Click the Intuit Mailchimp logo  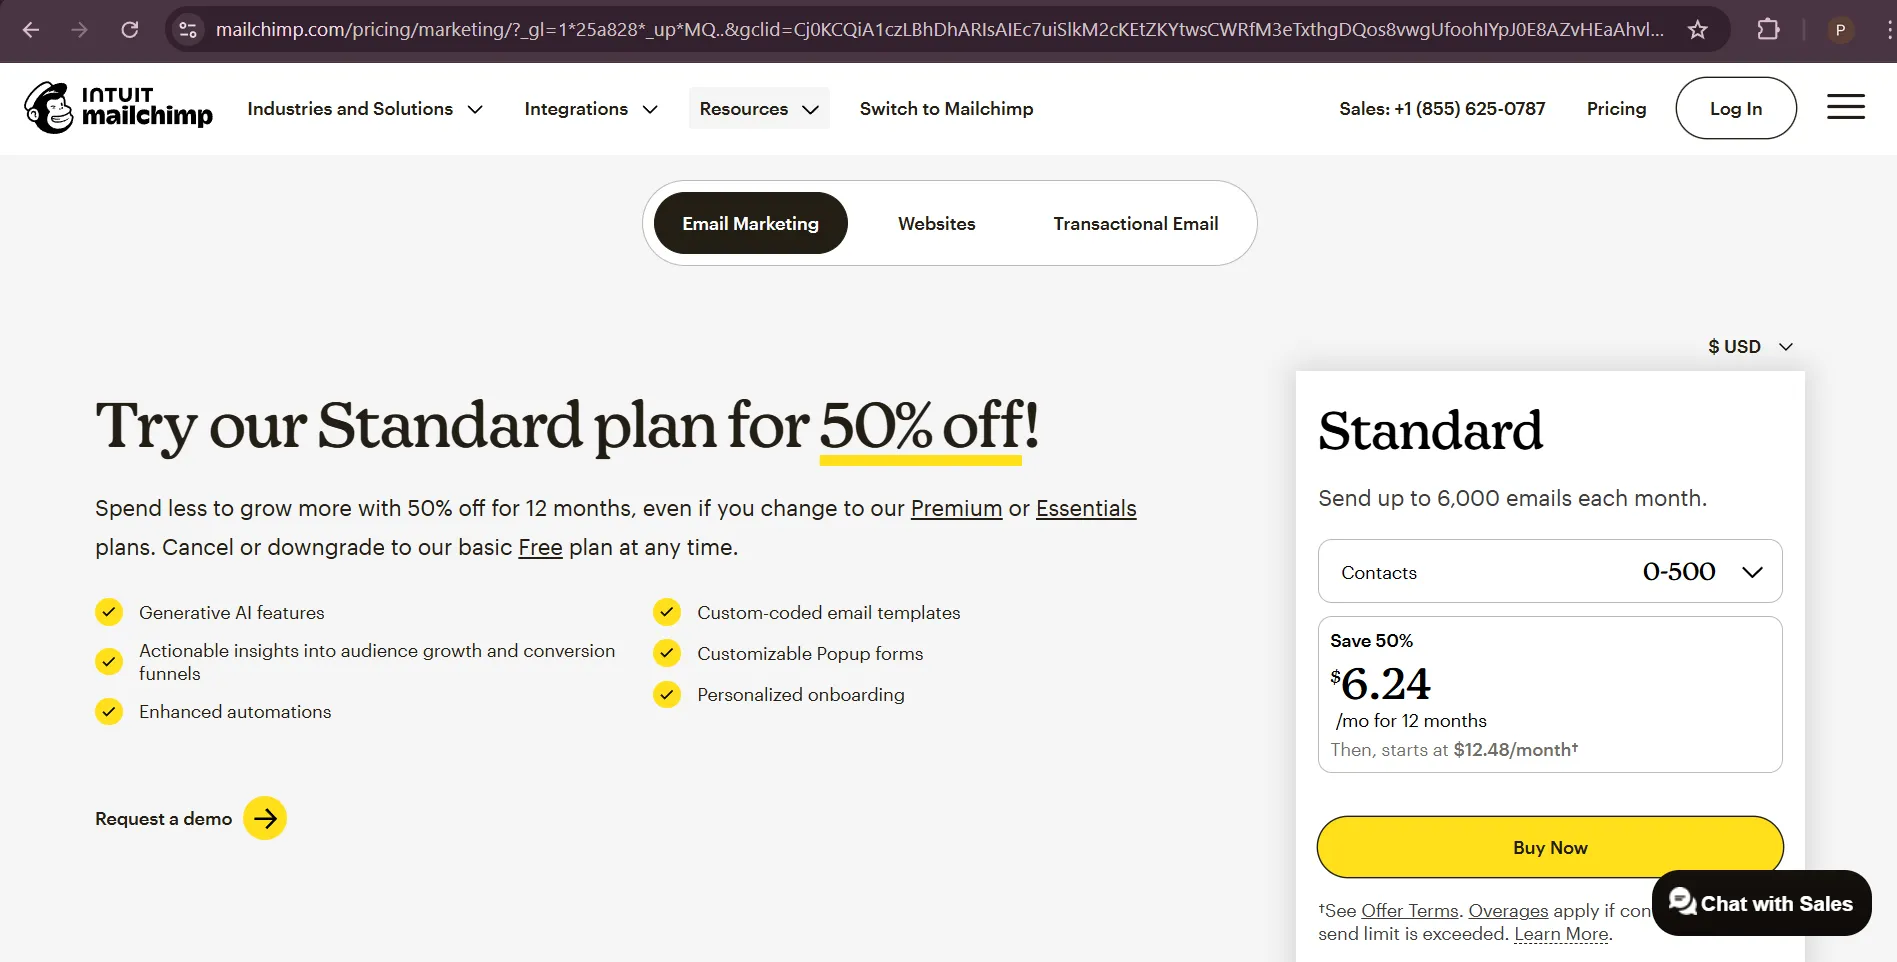point(118,108)
